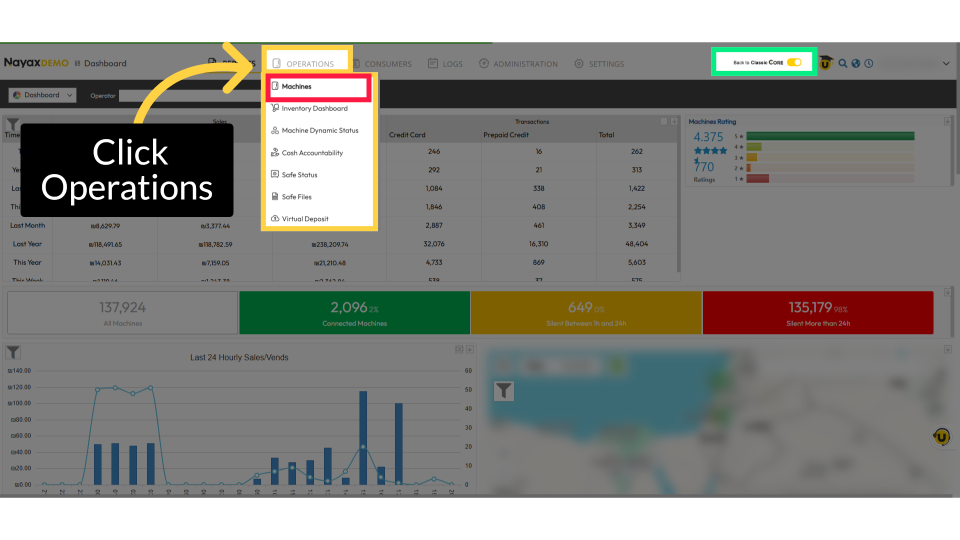
Task: Open Nayax University graduation cap icon
Action: [826, 63]
